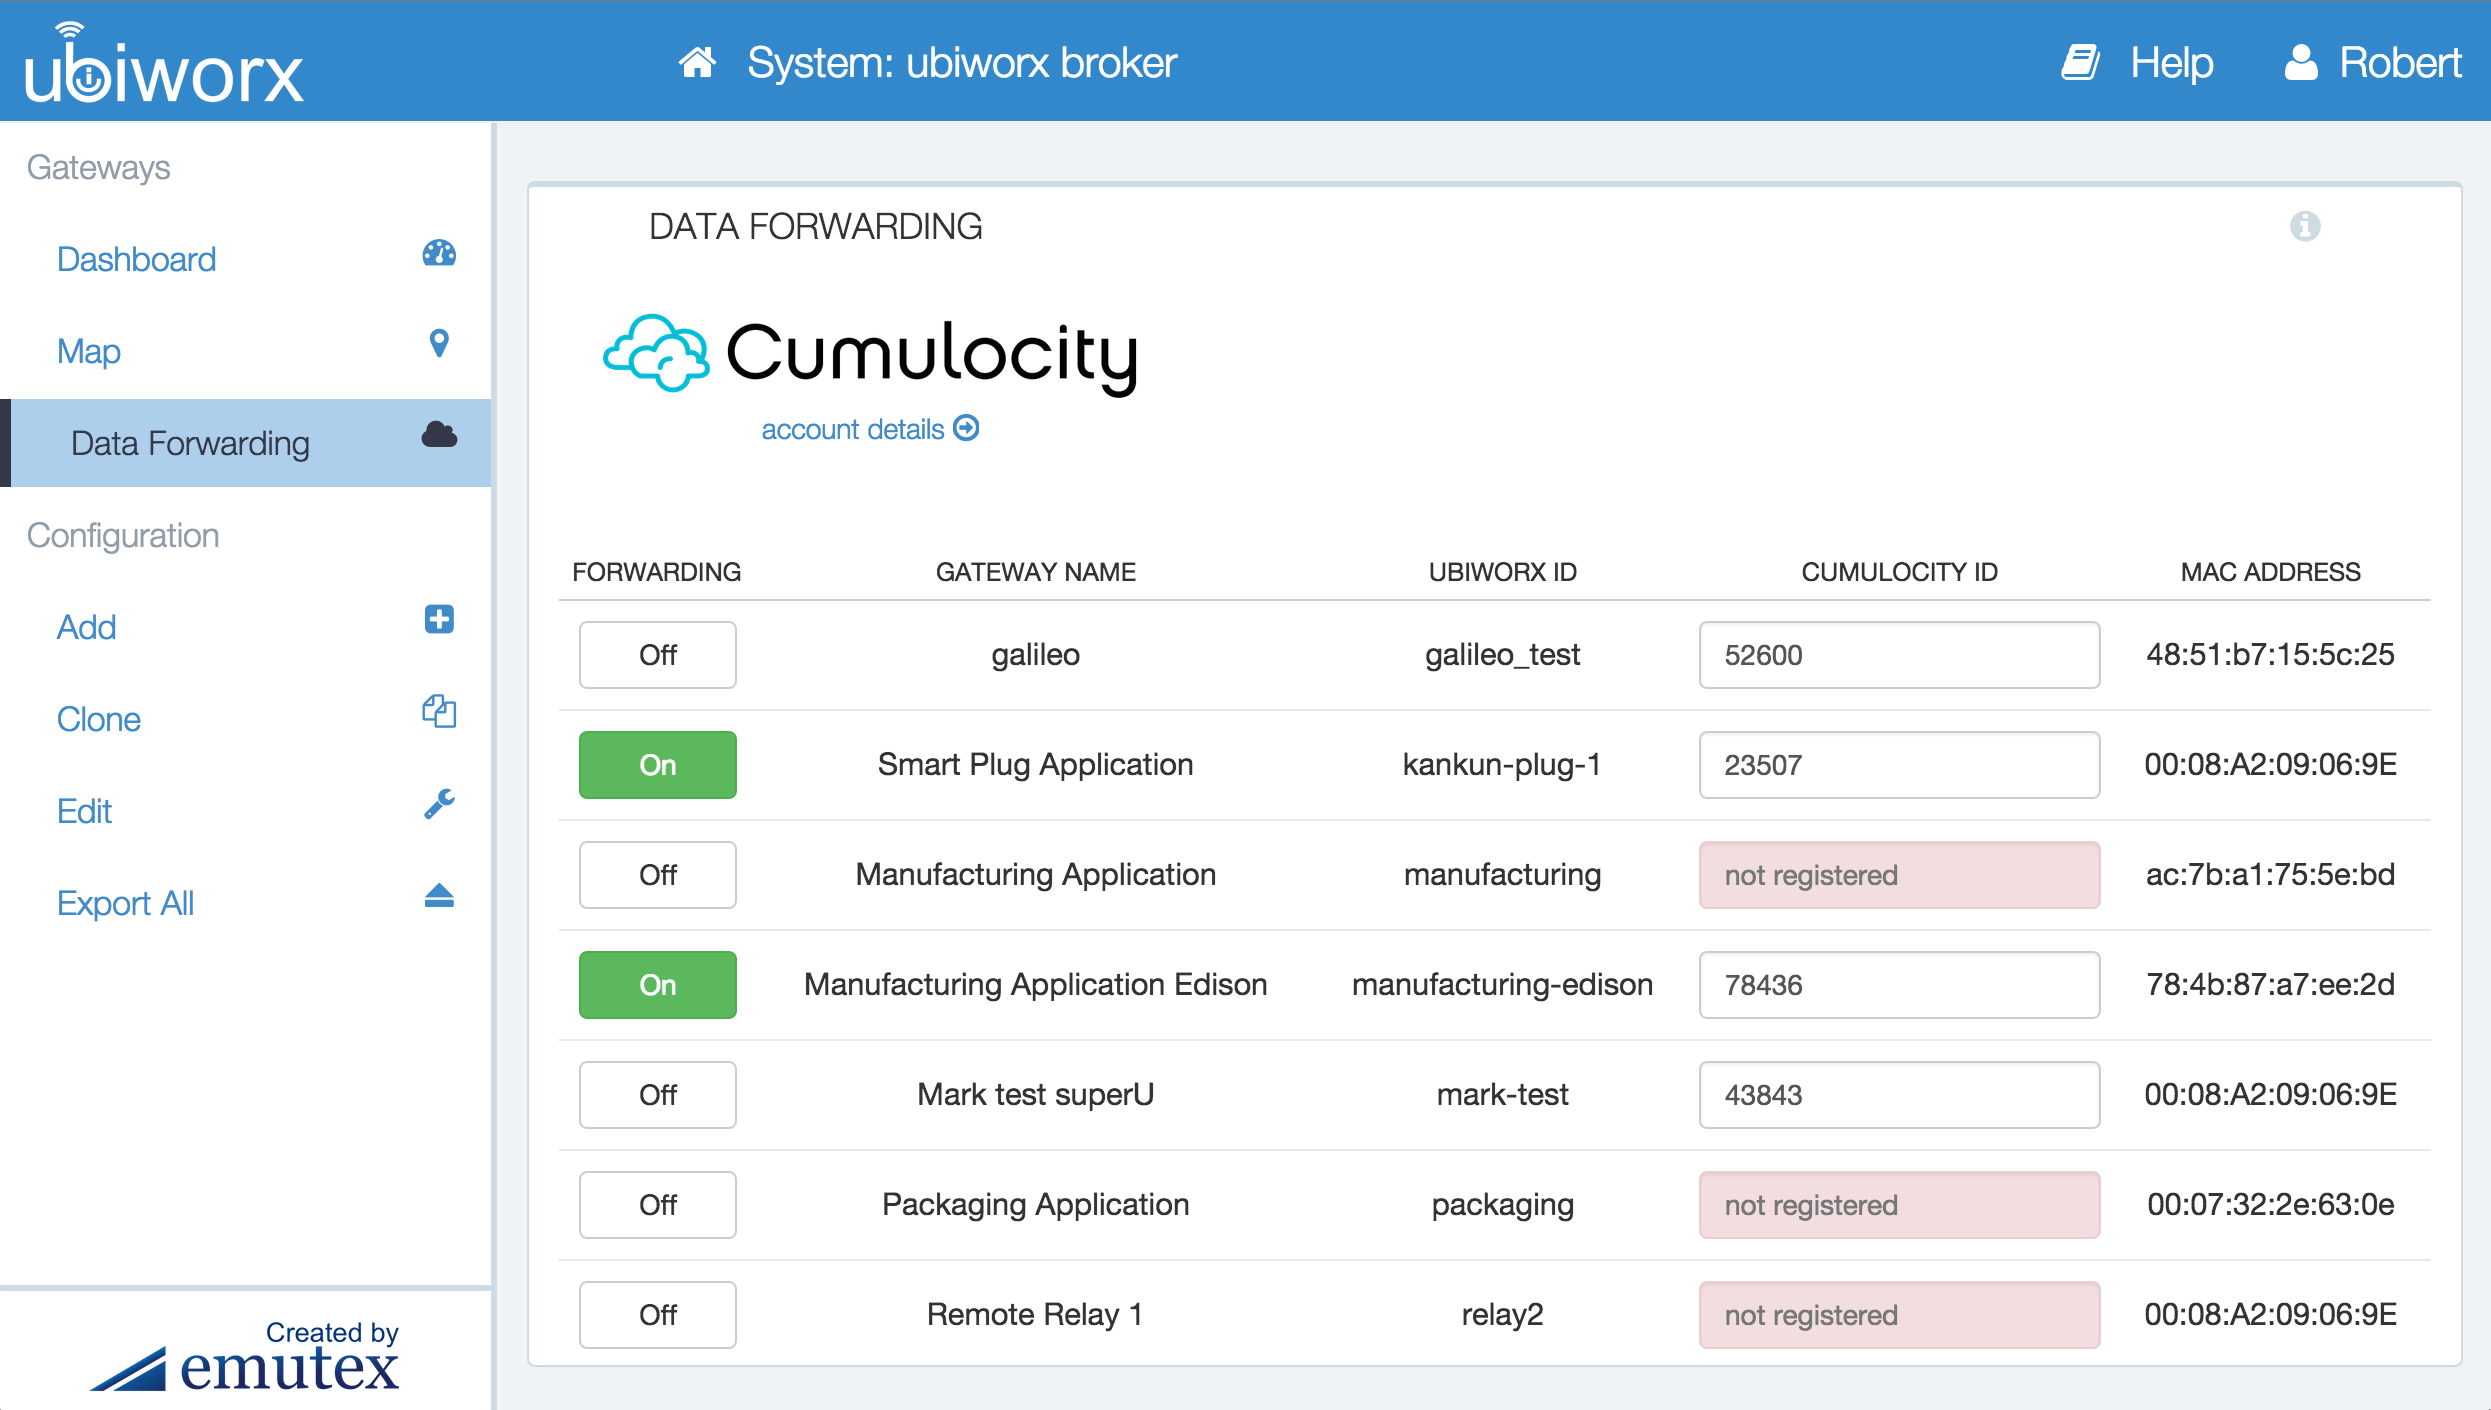Image resolution: width=2491 pixels, height=1410 pixels.
Task: Click System: ubiworx broker title
Action: point(962,62)
